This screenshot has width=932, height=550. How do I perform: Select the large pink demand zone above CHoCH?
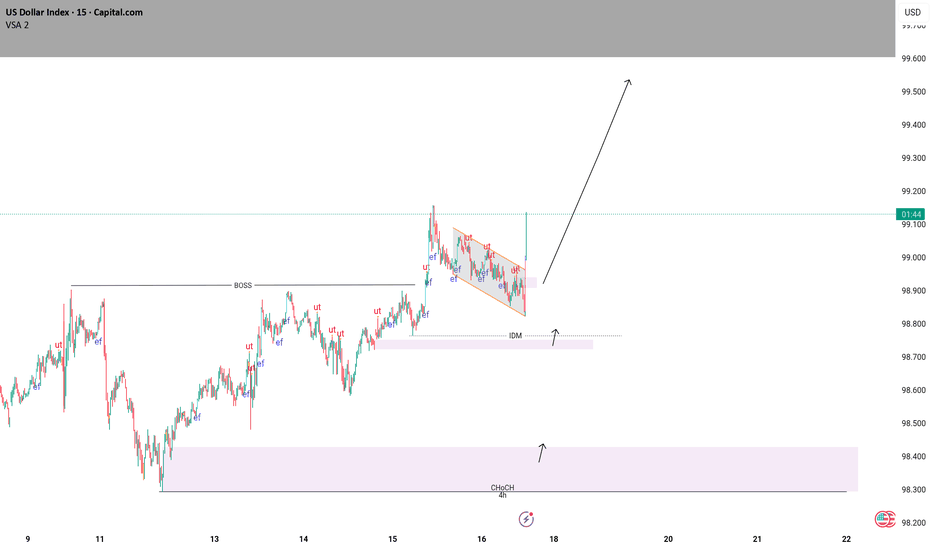(510, 469)
